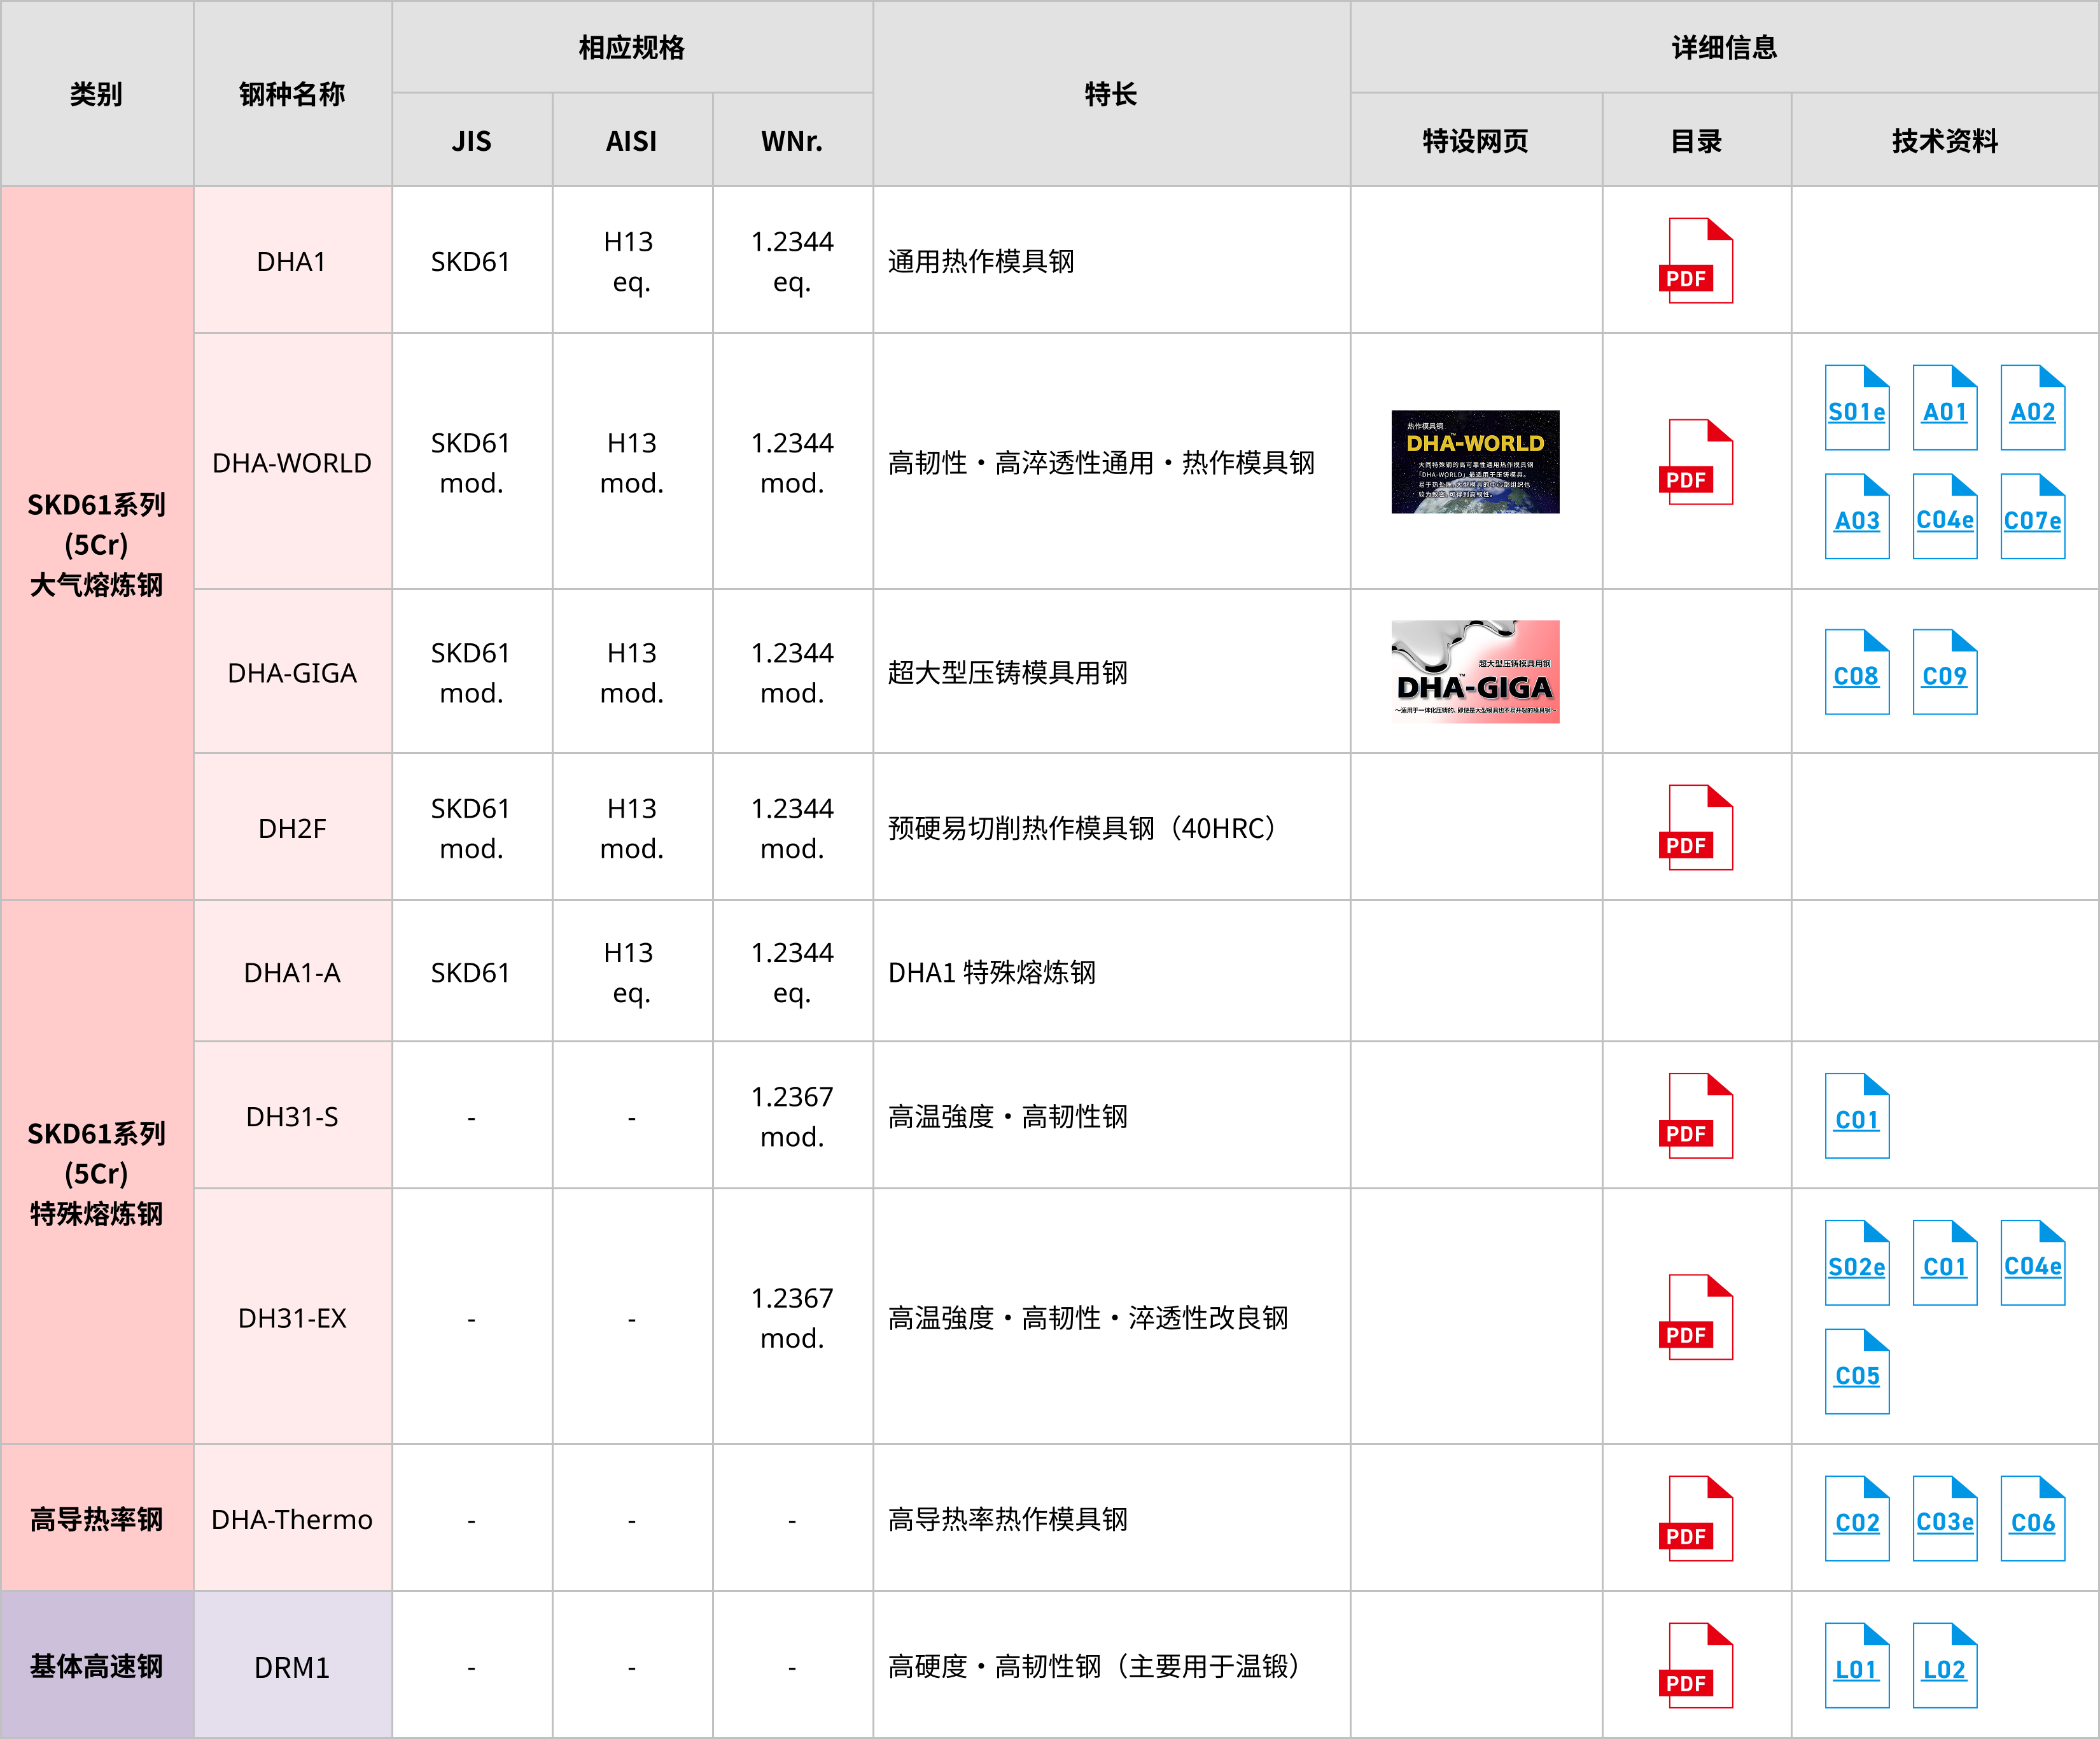
Task: Open the DH2F catalog PDF icon
Action: (x=1696, y=828)
